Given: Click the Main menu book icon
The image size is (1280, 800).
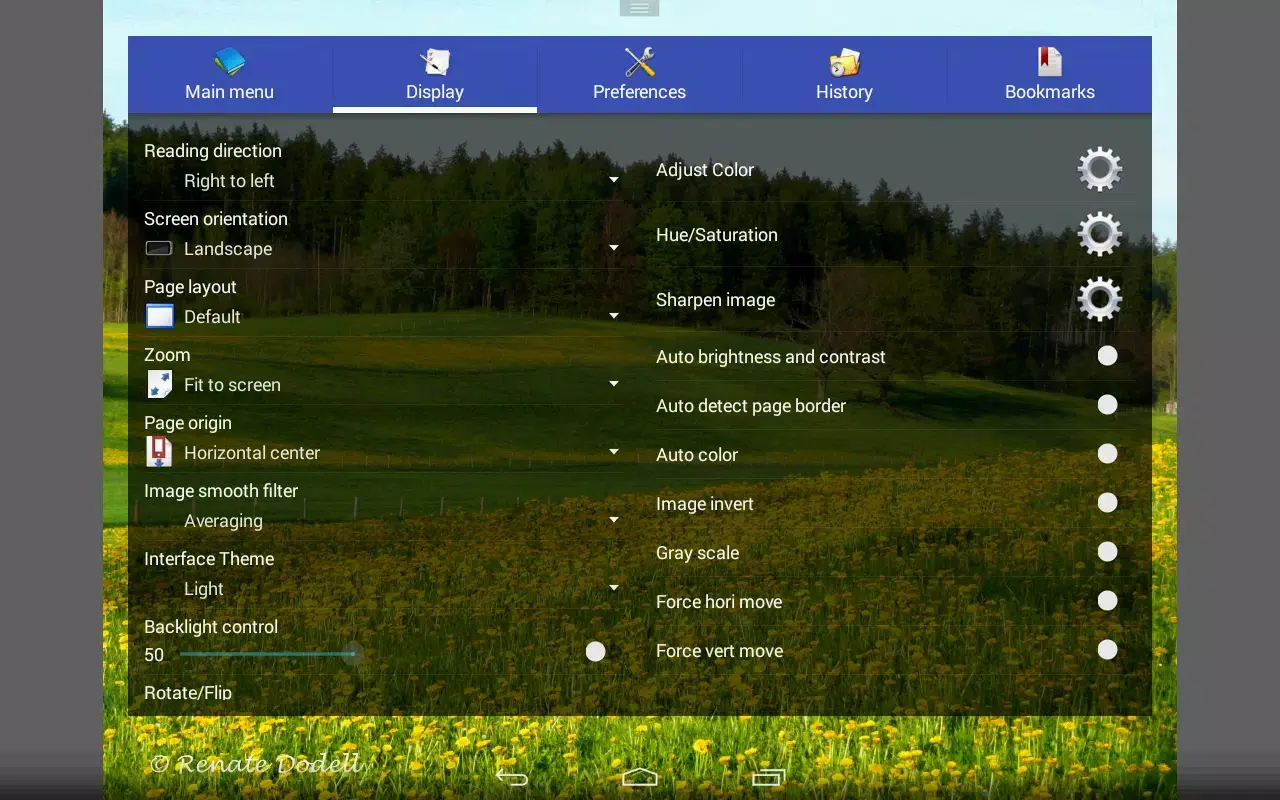Looking at the screenshot, I should (x=228, y=60).
